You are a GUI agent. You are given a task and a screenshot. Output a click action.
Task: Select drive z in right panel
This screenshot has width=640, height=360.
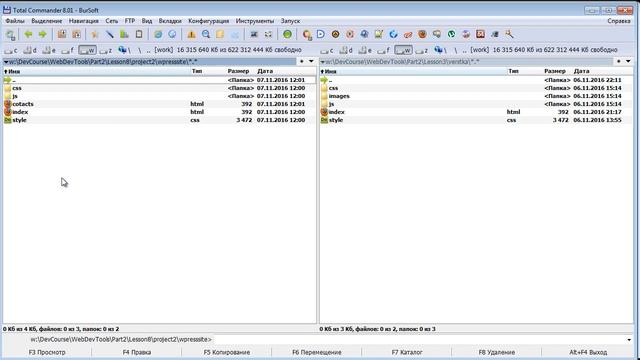(422, 50)
